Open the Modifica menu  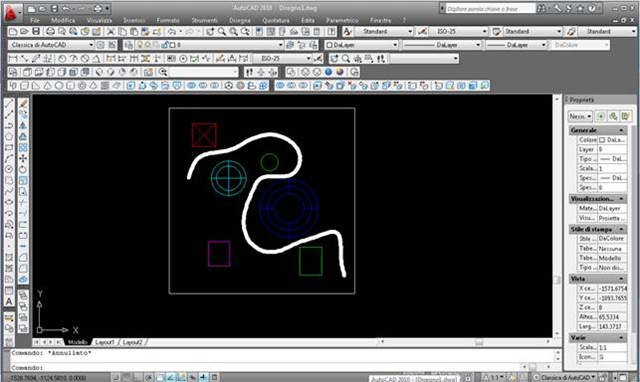pyautogui.click(x=63, y=20)
